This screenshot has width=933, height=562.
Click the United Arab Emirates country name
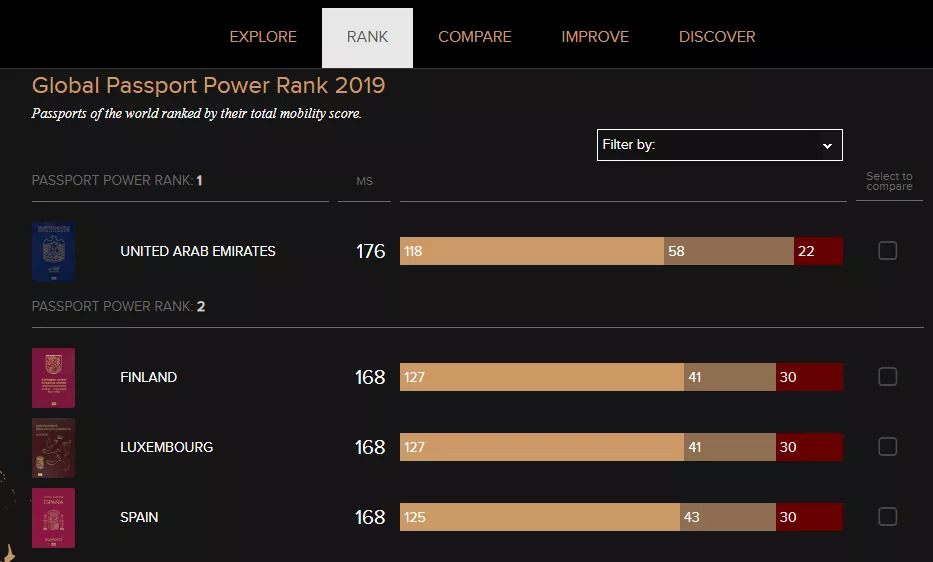(198, 251)
